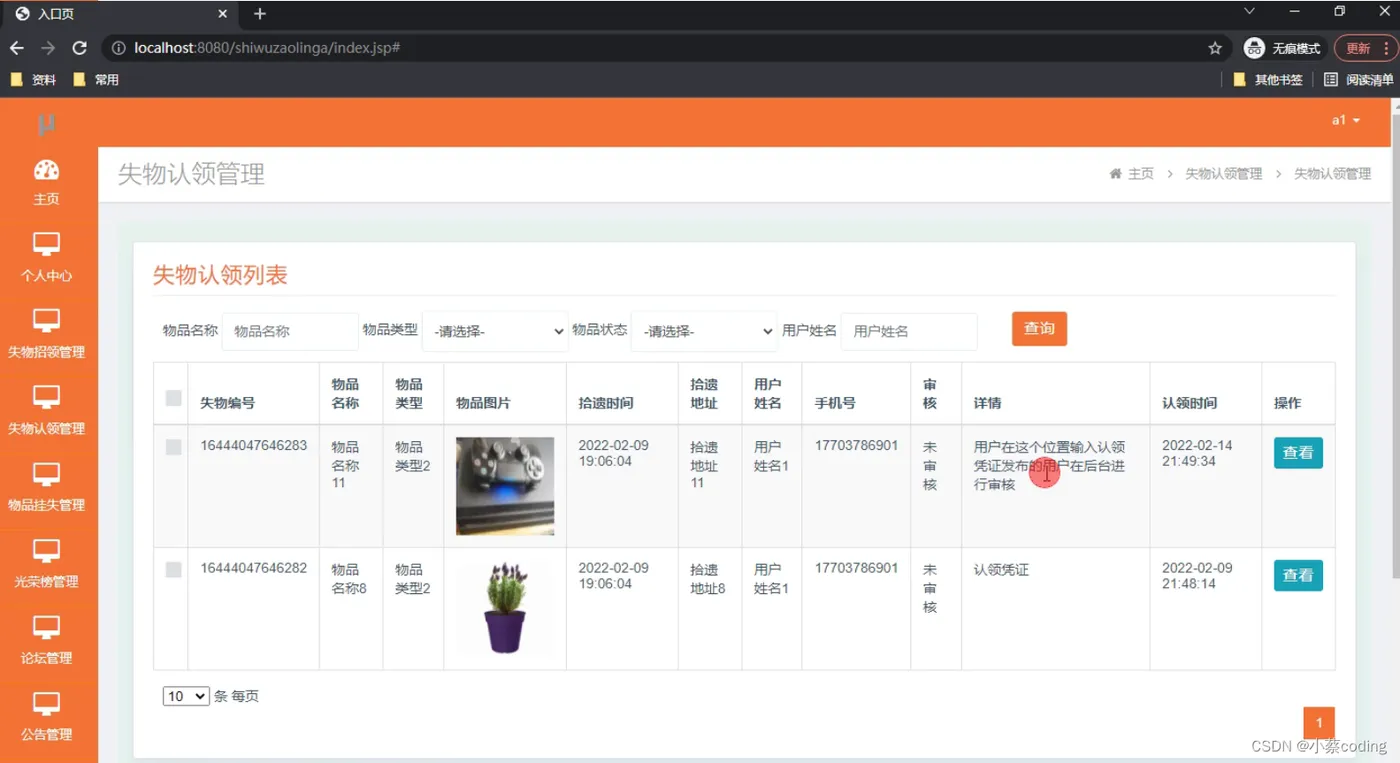Open the game controller item thumbnail
Image resolution: width=1400 pixels, height=763 pixels.
[505, 486]
